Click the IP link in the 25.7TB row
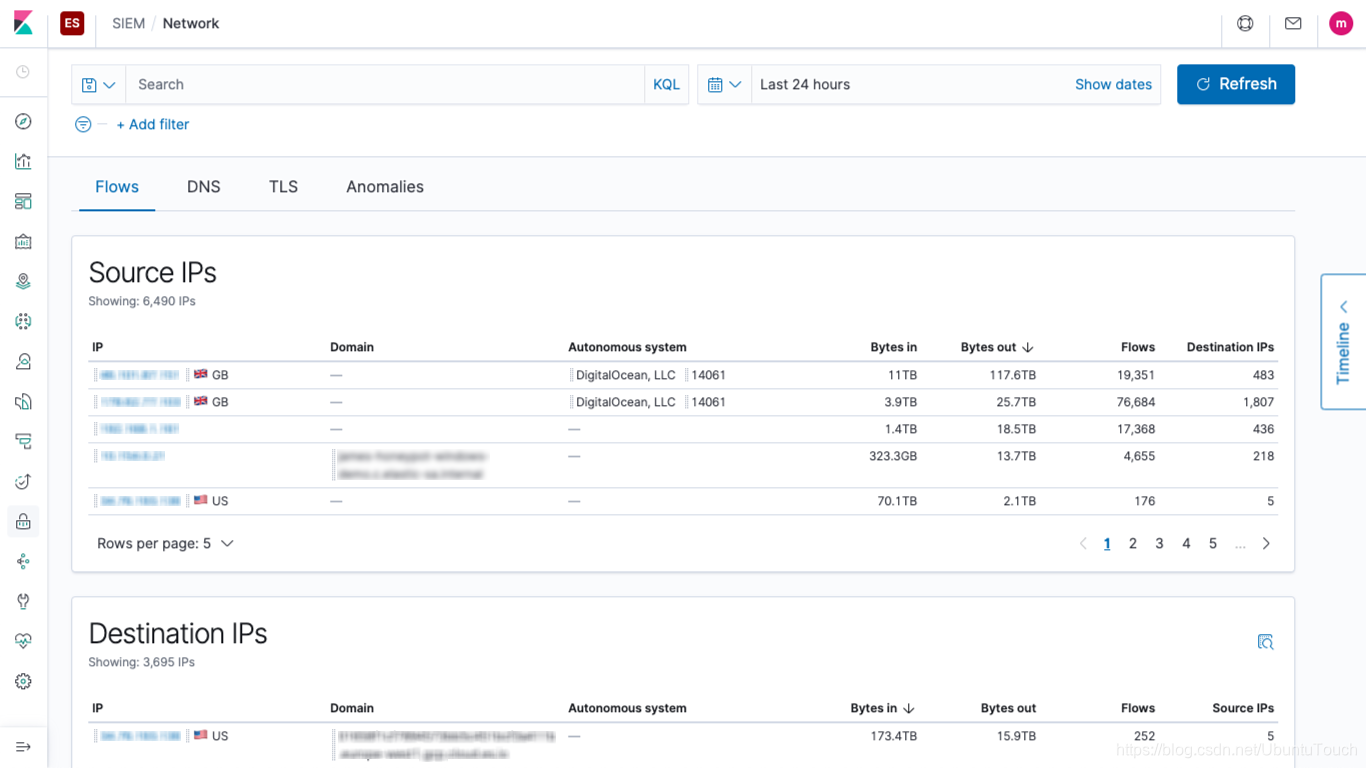 [140, 402]
